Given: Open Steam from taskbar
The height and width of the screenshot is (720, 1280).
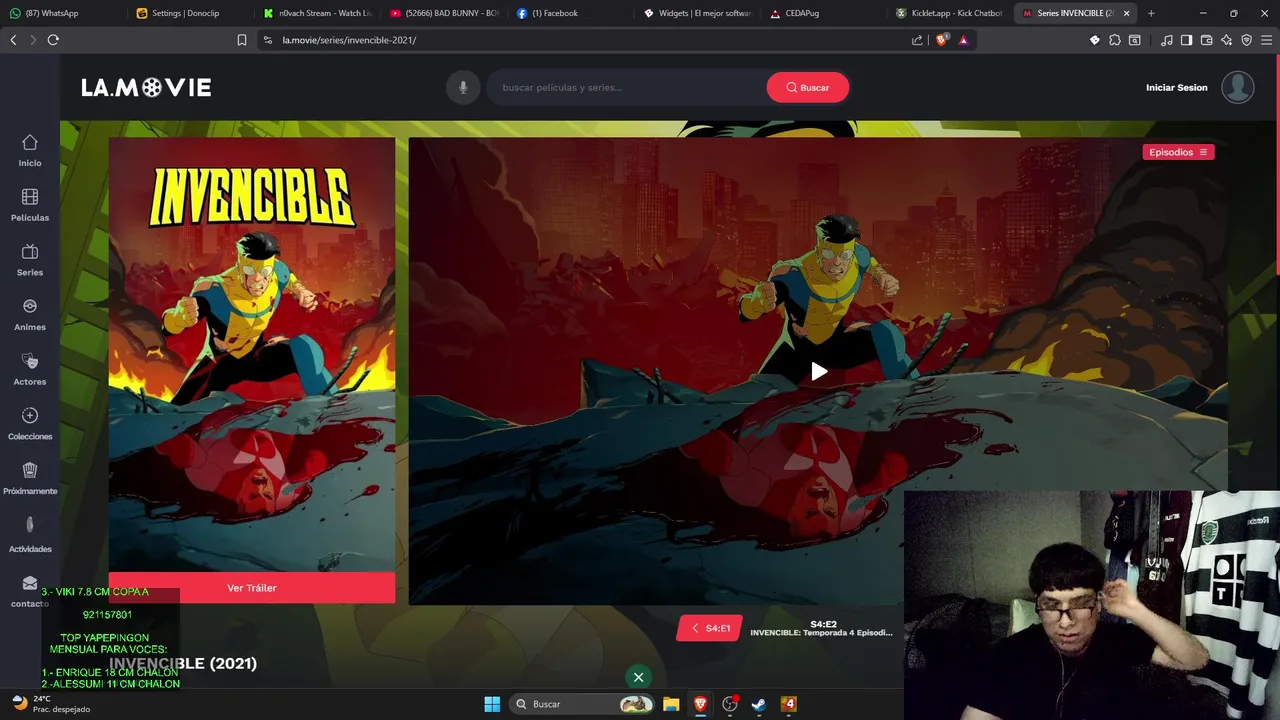Looking at the screenshot, I should [x=759, y=704].
